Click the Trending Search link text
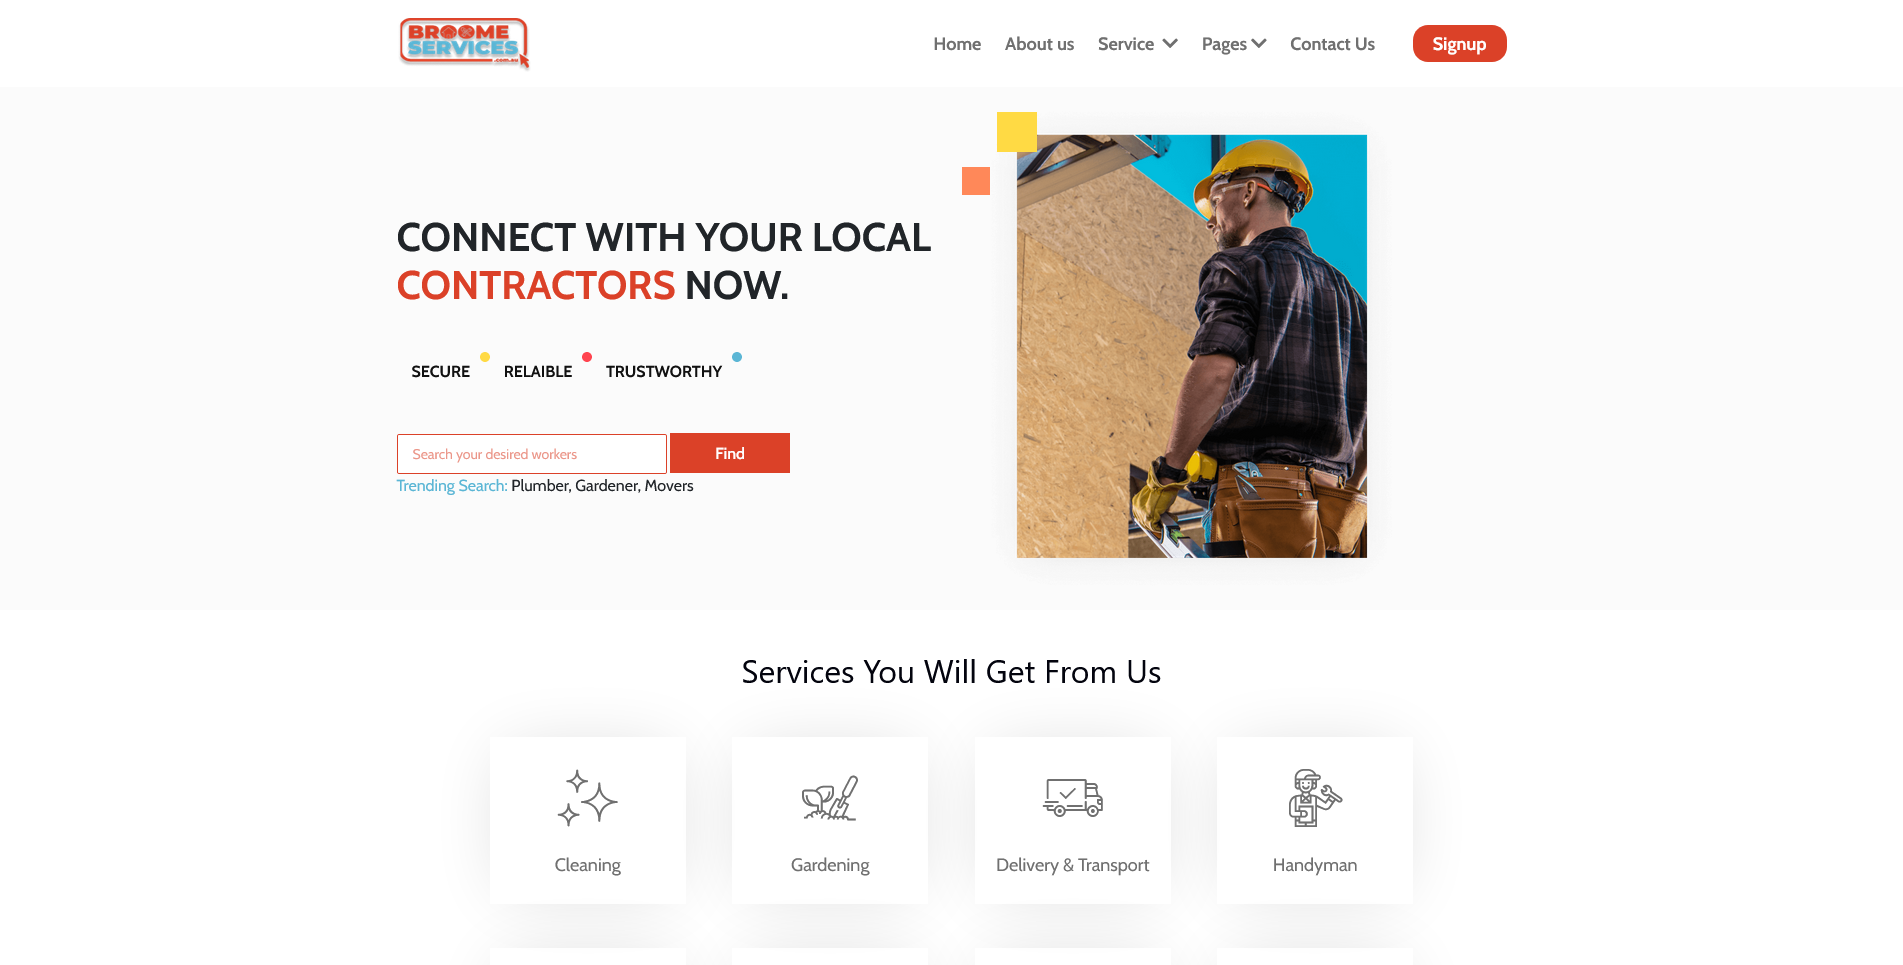 [452, 486]
